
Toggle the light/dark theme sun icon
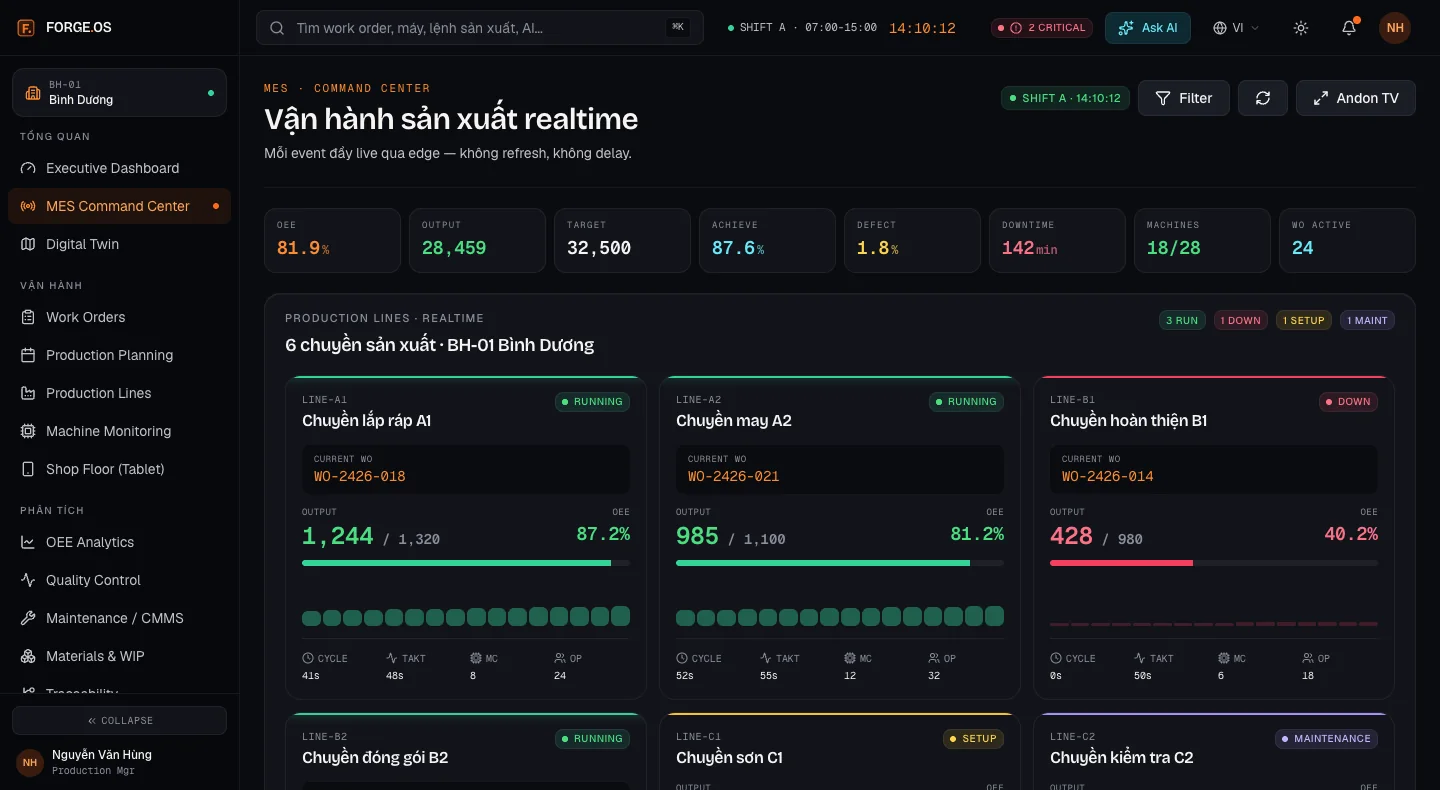click(x=1301, y=28)
